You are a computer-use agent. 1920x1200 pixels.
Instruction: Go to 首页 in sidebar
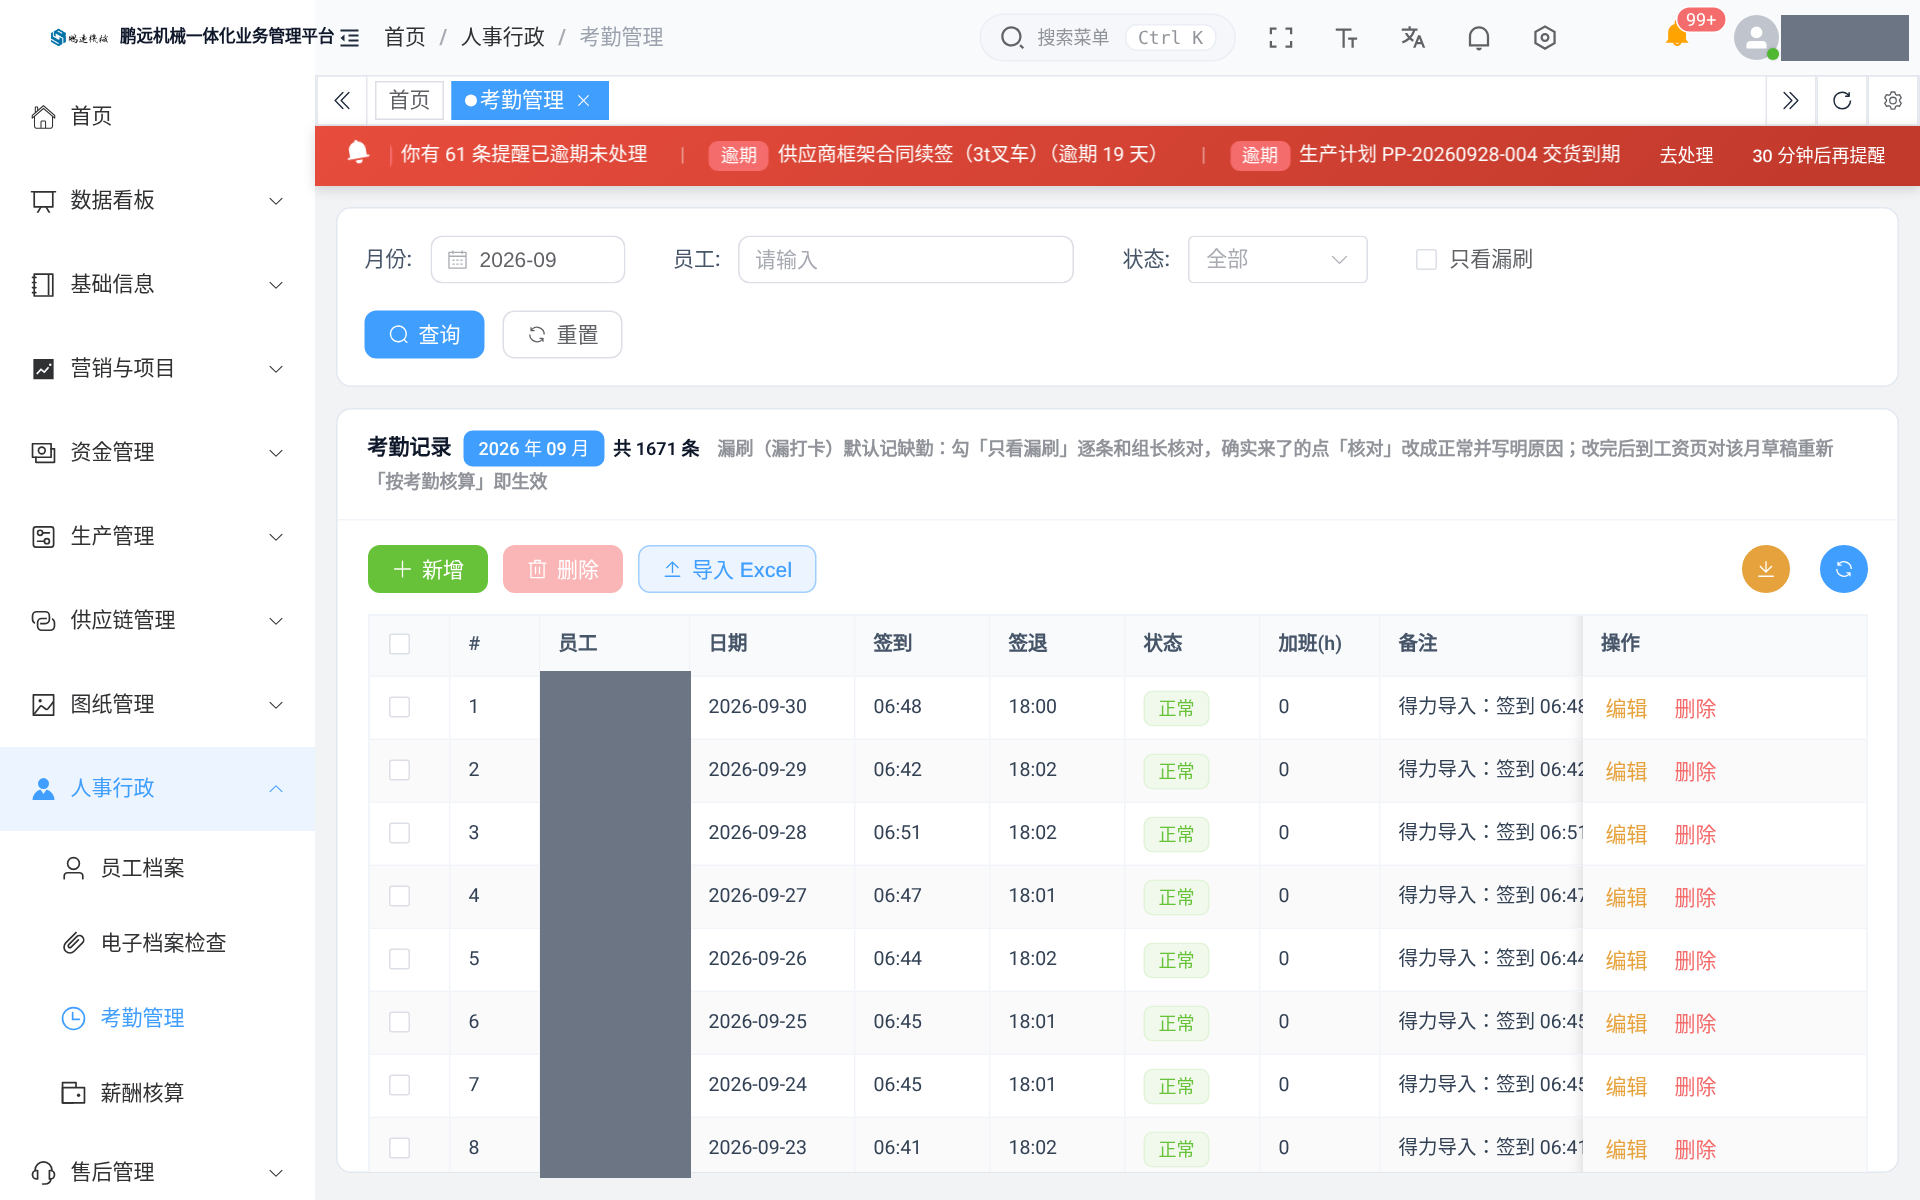[157, 117]
